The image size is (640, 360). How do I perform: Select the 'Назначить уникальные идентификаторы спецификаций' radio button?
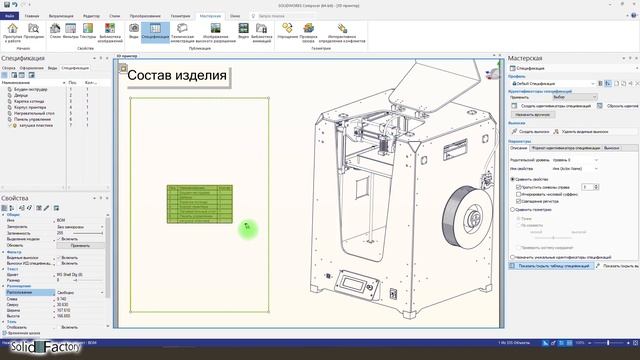513,257
